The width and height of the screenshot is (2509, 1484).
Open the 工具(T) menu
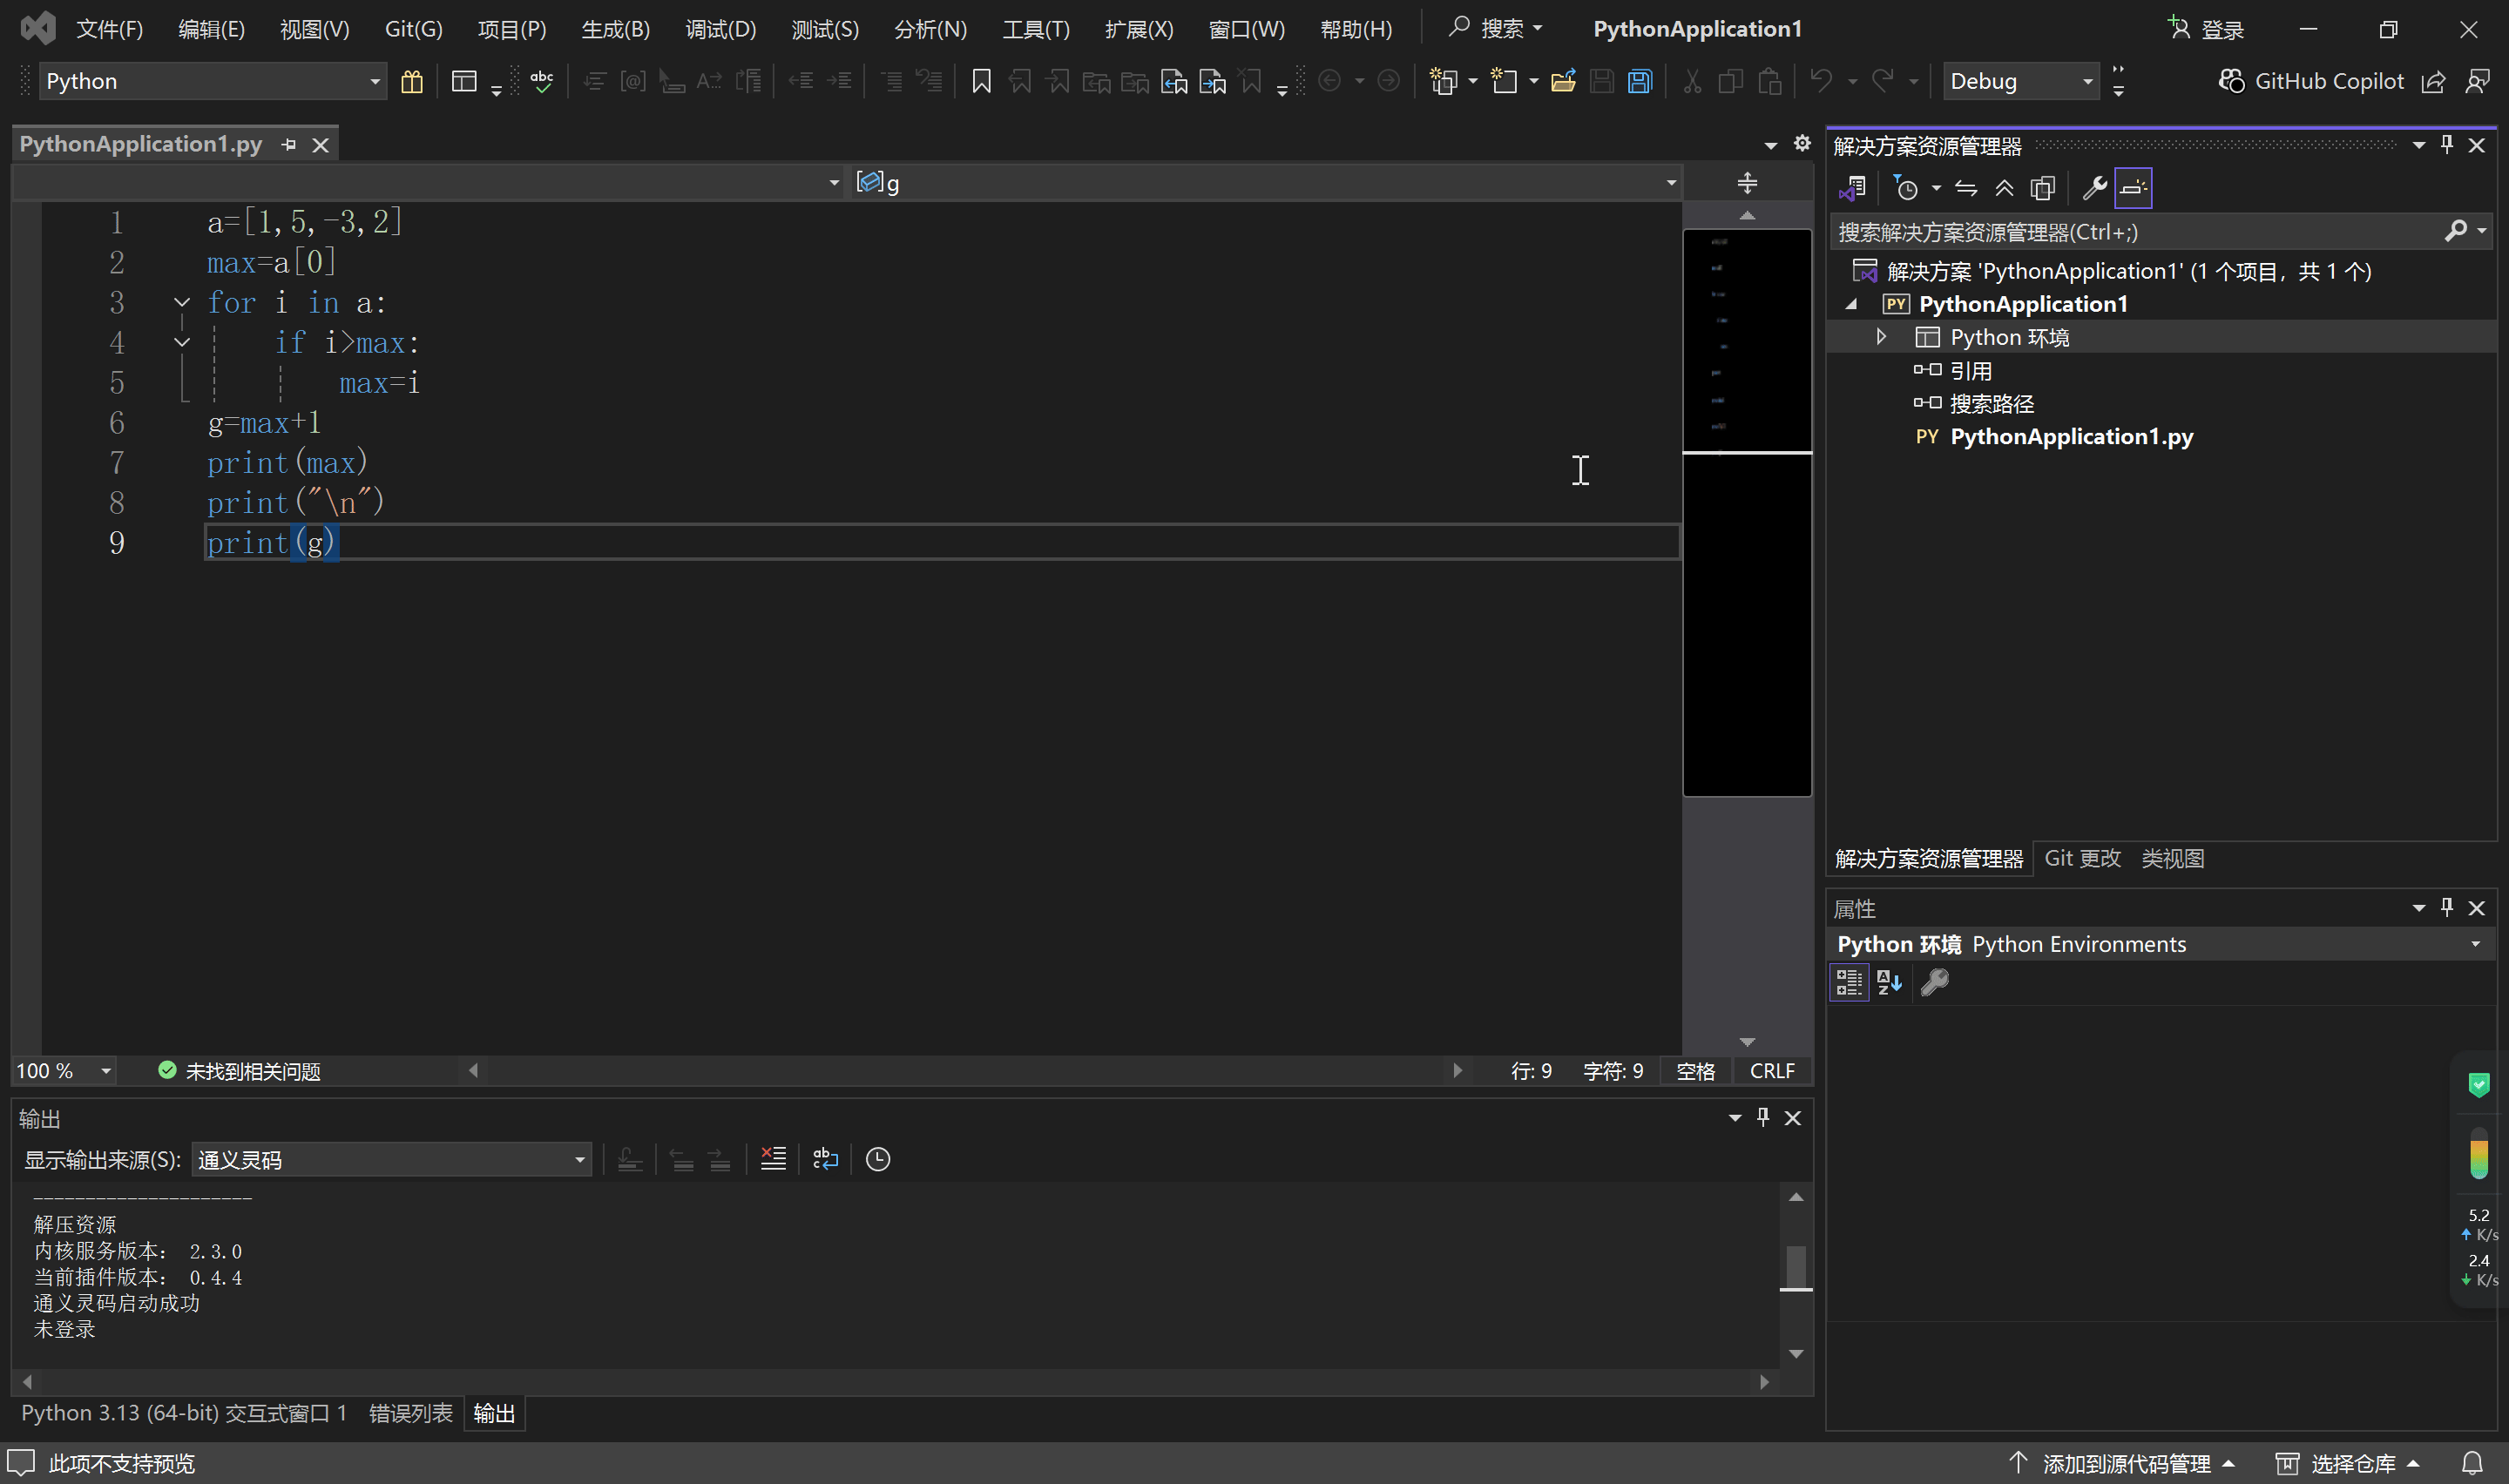coord(1036,29)
